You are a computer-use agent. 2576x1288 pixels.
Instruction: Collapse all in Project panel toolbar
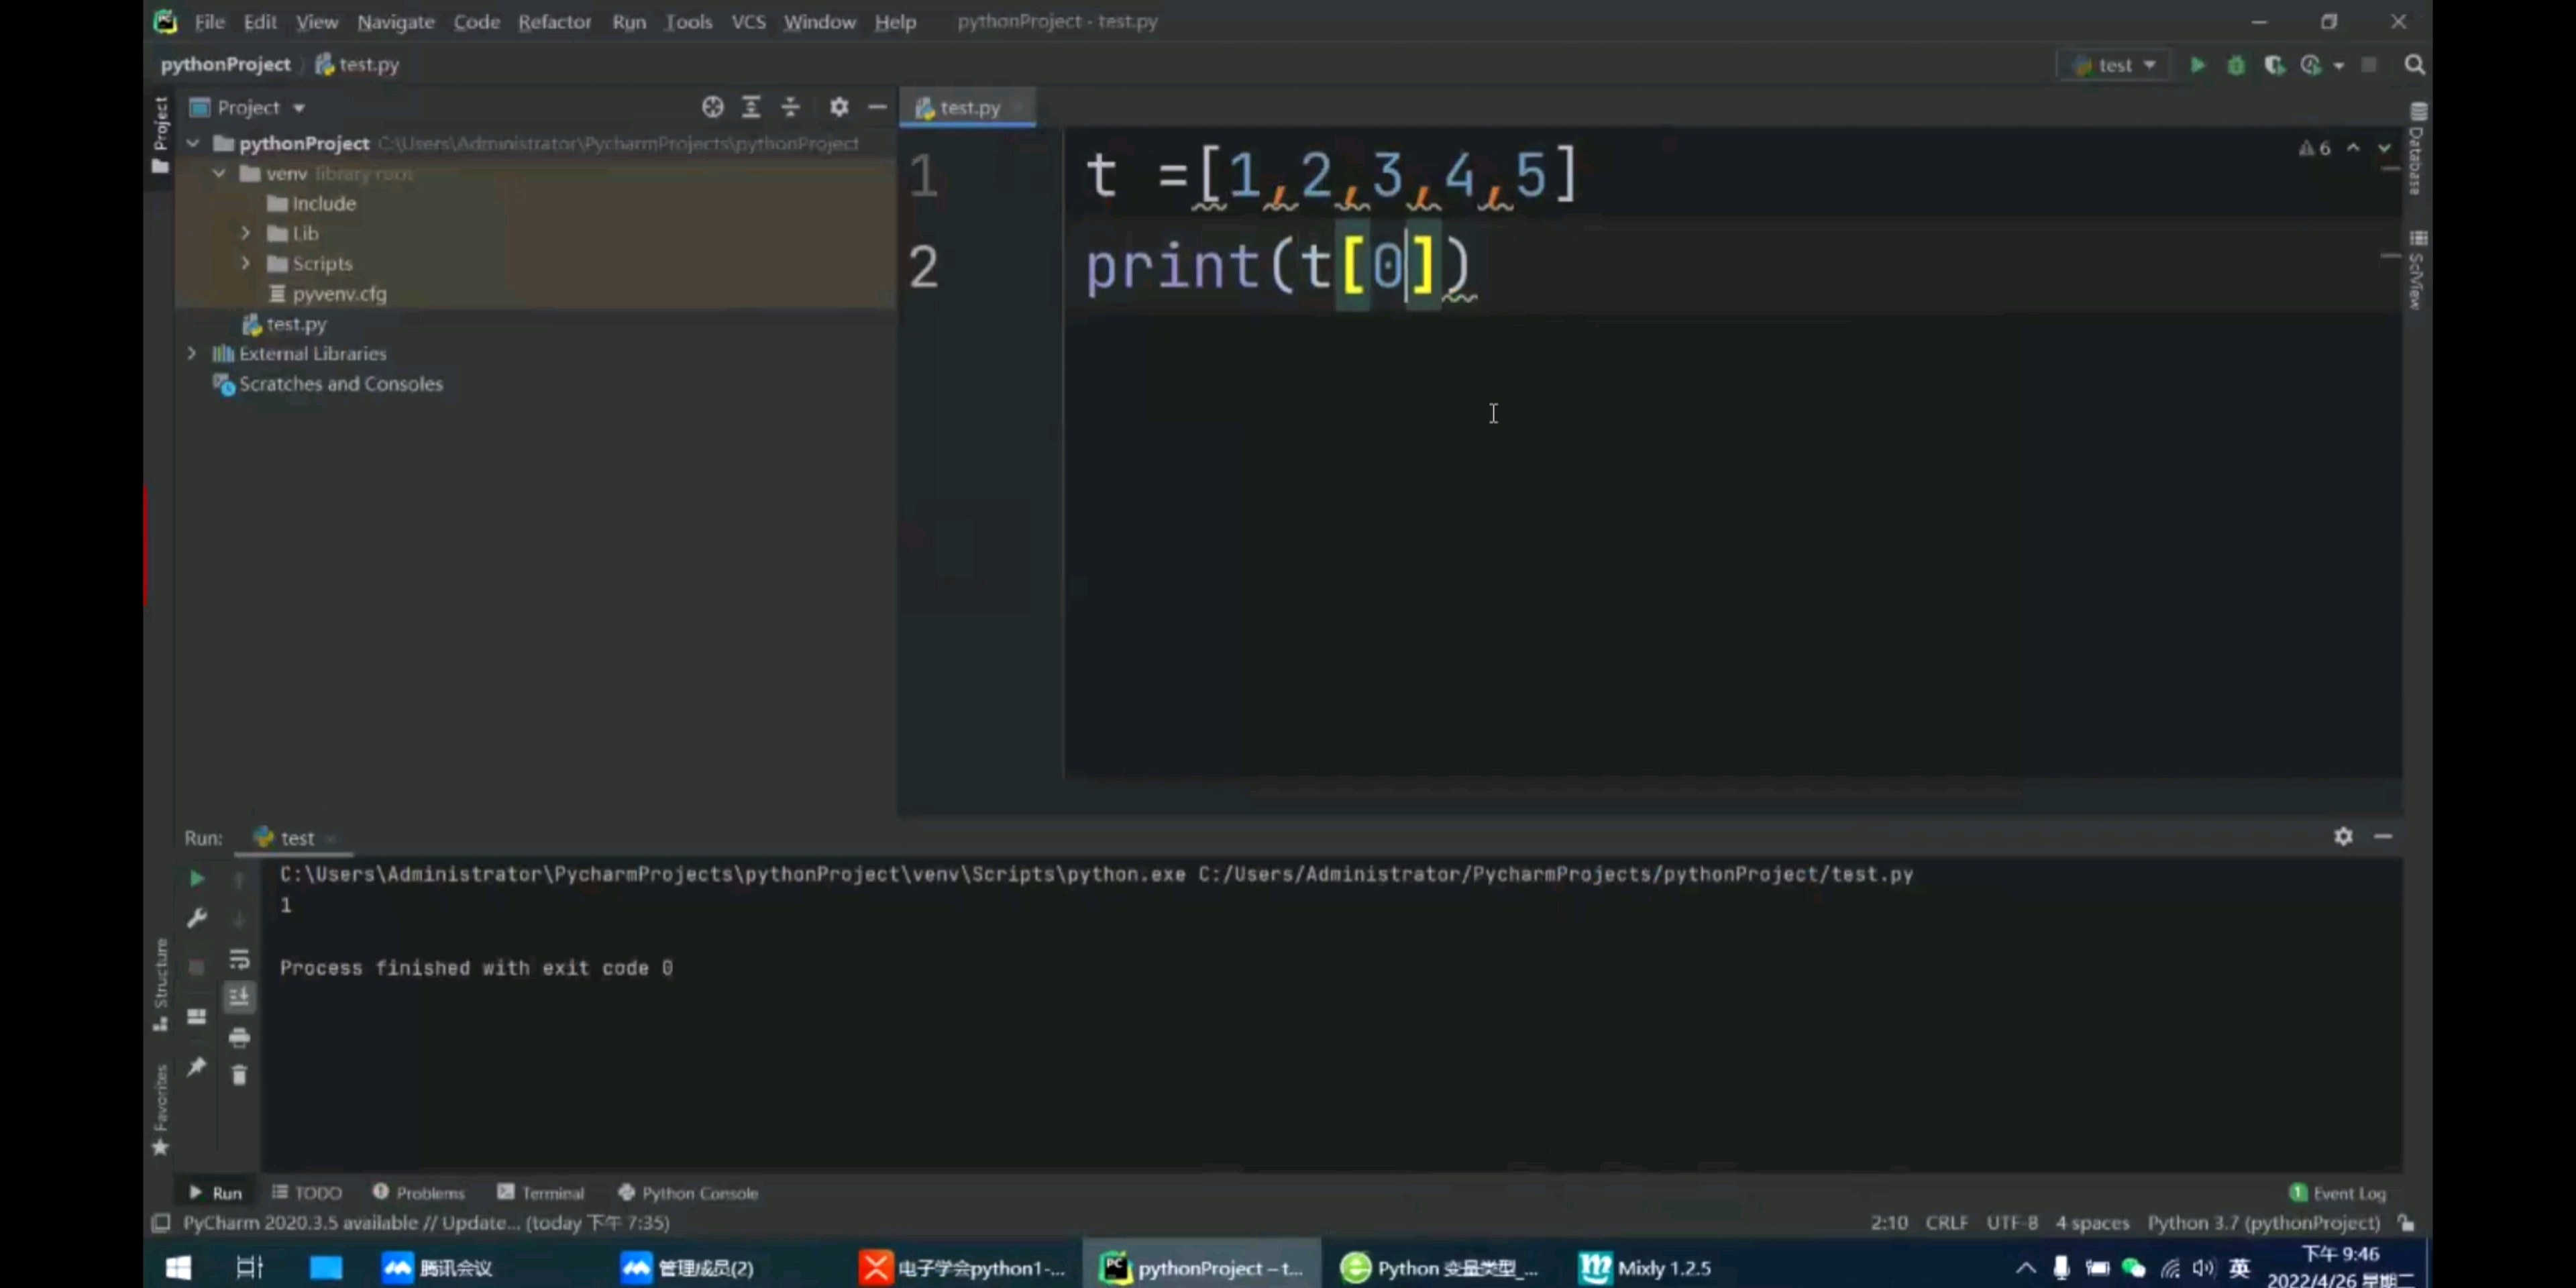(x=790, y=107)
